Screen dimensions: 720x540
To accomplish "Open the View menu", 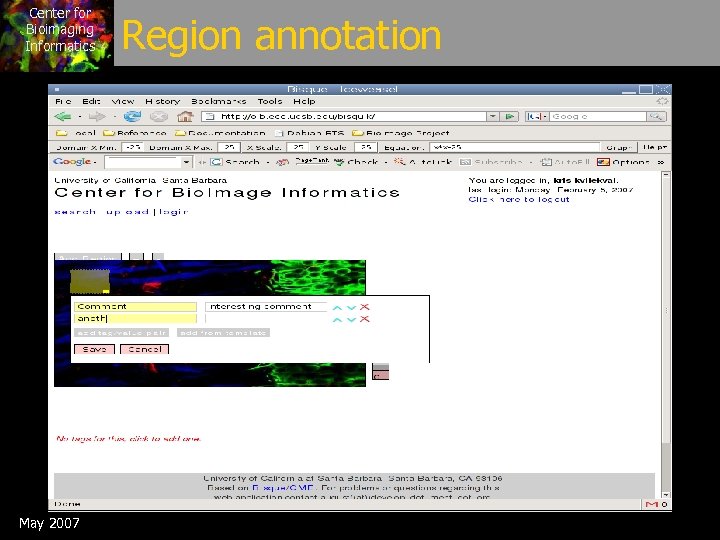I will 123,101.
